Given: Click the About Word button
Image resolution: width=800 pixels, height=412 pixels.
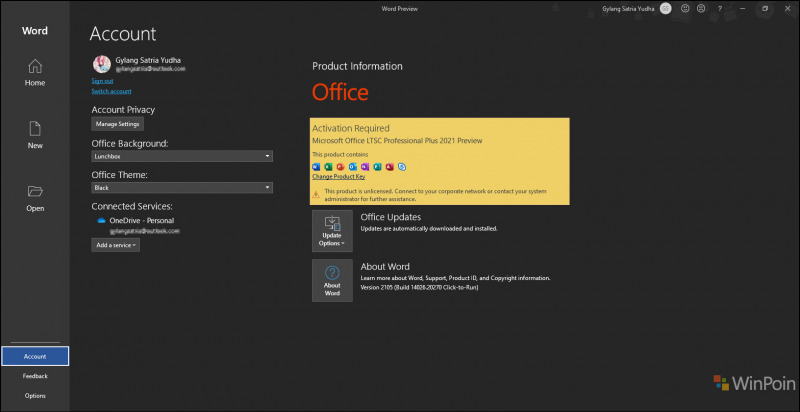Looking at the screenshot, I should (x=332, y=280).
